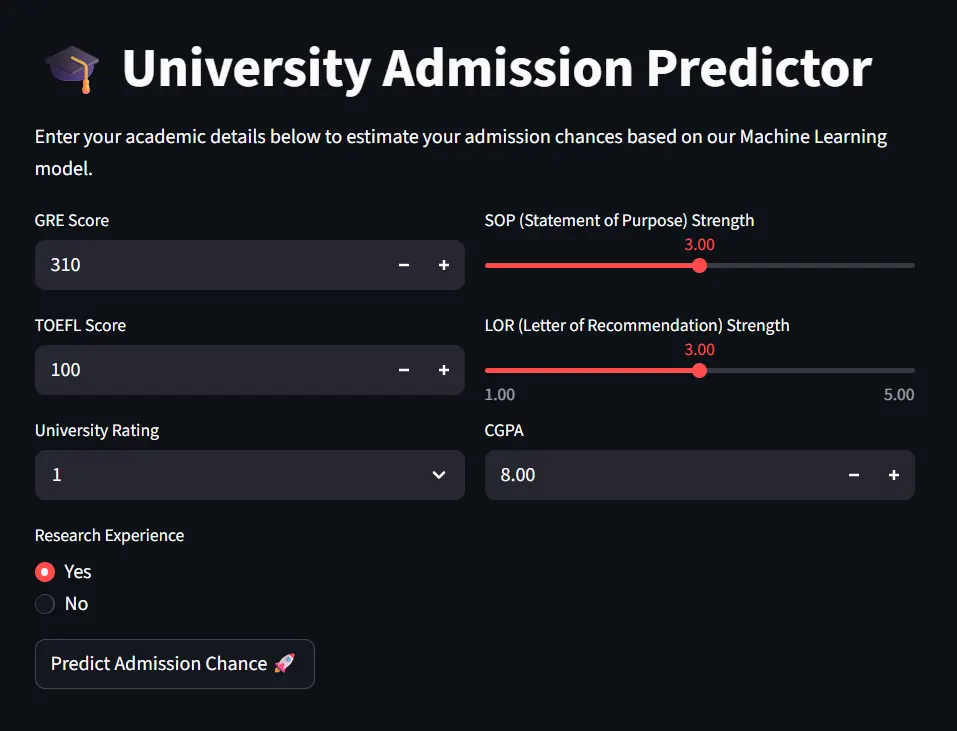Image resolution: width=957 pixels, height=731 pixels.
Task: Click the graduation cap icon in title
Action: (x=73, y=69)
